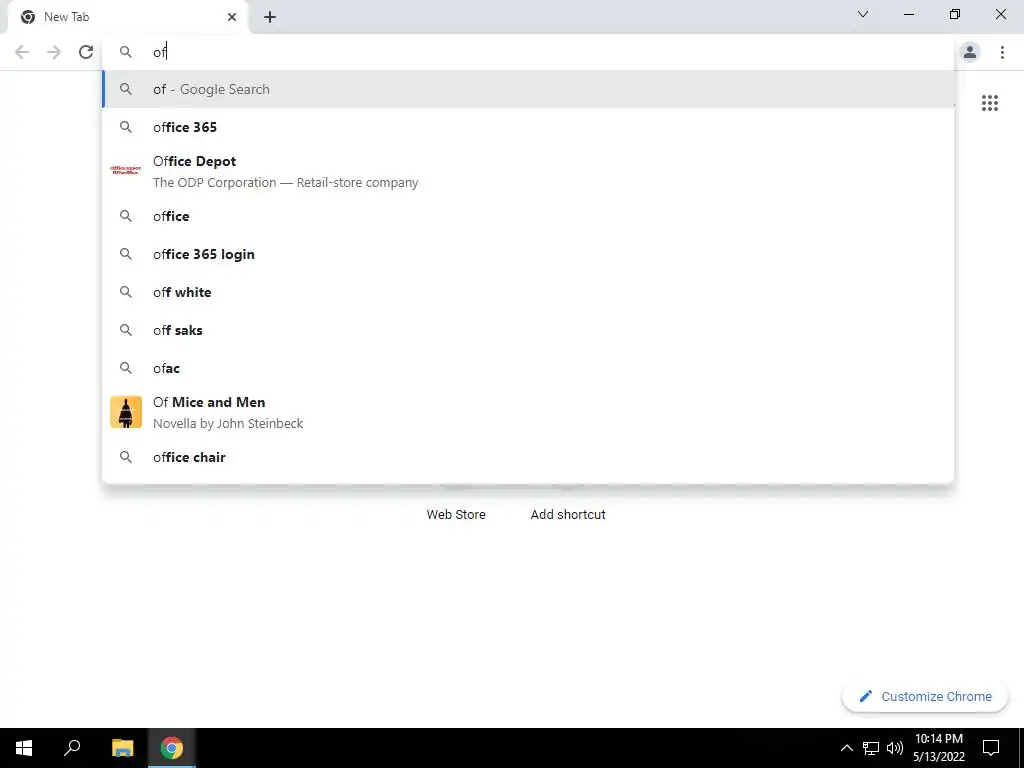This screenshot has width=1024, height=768.
Task: Open the volume speaker tray icon
Action: (895, 748)
